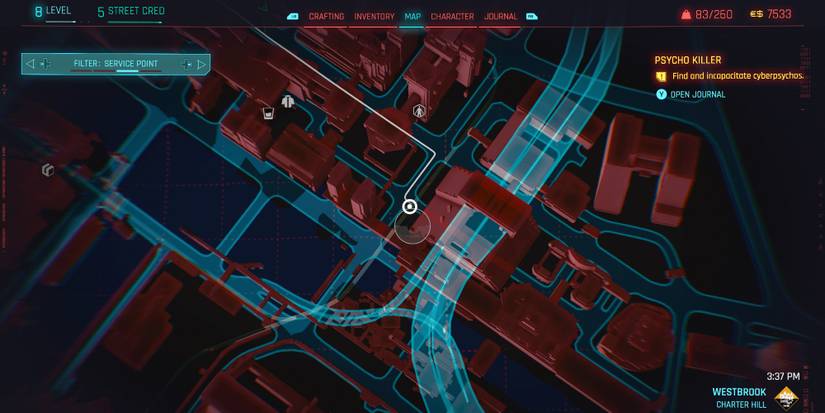This screenshot has width=825, height=413.
Task: Click the red carry weight icon
Action: pos(686,15)
